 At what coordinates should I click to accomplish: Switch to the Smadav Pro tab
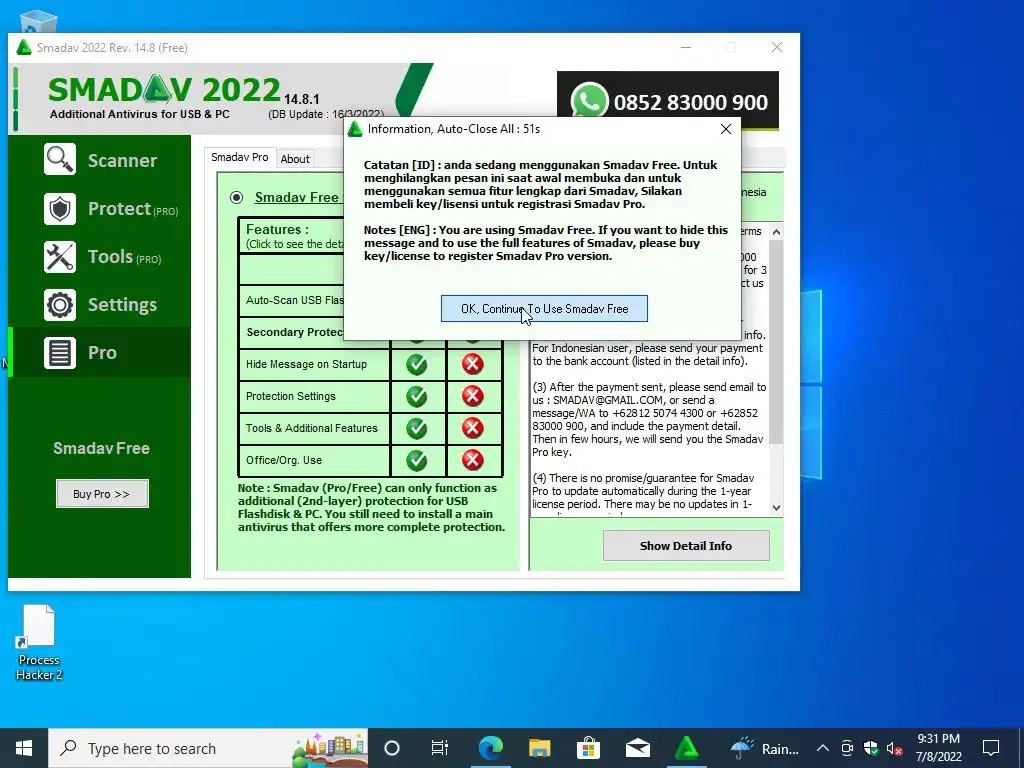pyautogui.click(x=240, y=157)
